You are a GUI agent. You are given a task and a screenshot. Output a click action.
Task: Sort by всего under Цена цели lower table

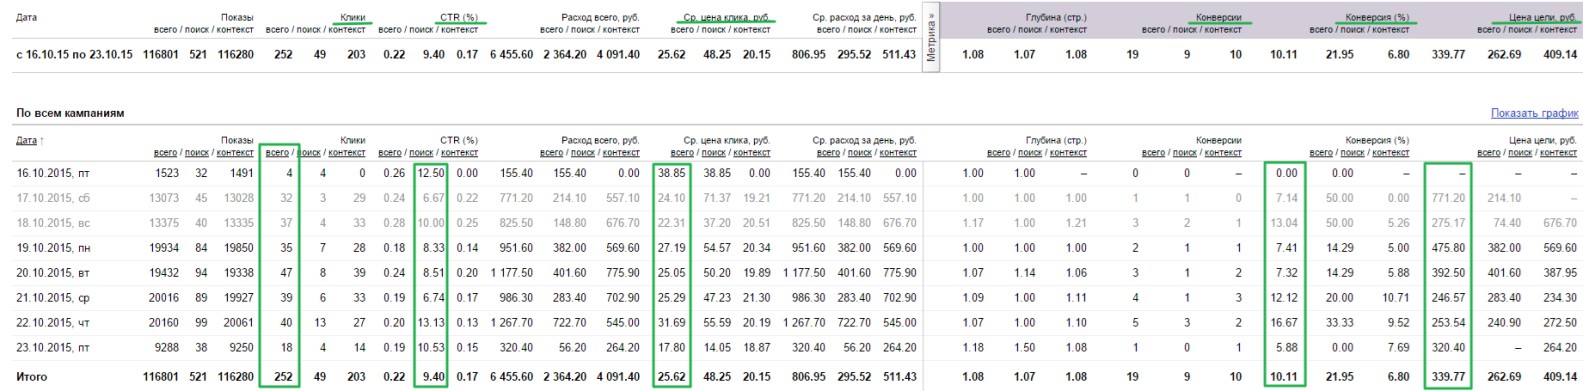[x=1488, y=153]
